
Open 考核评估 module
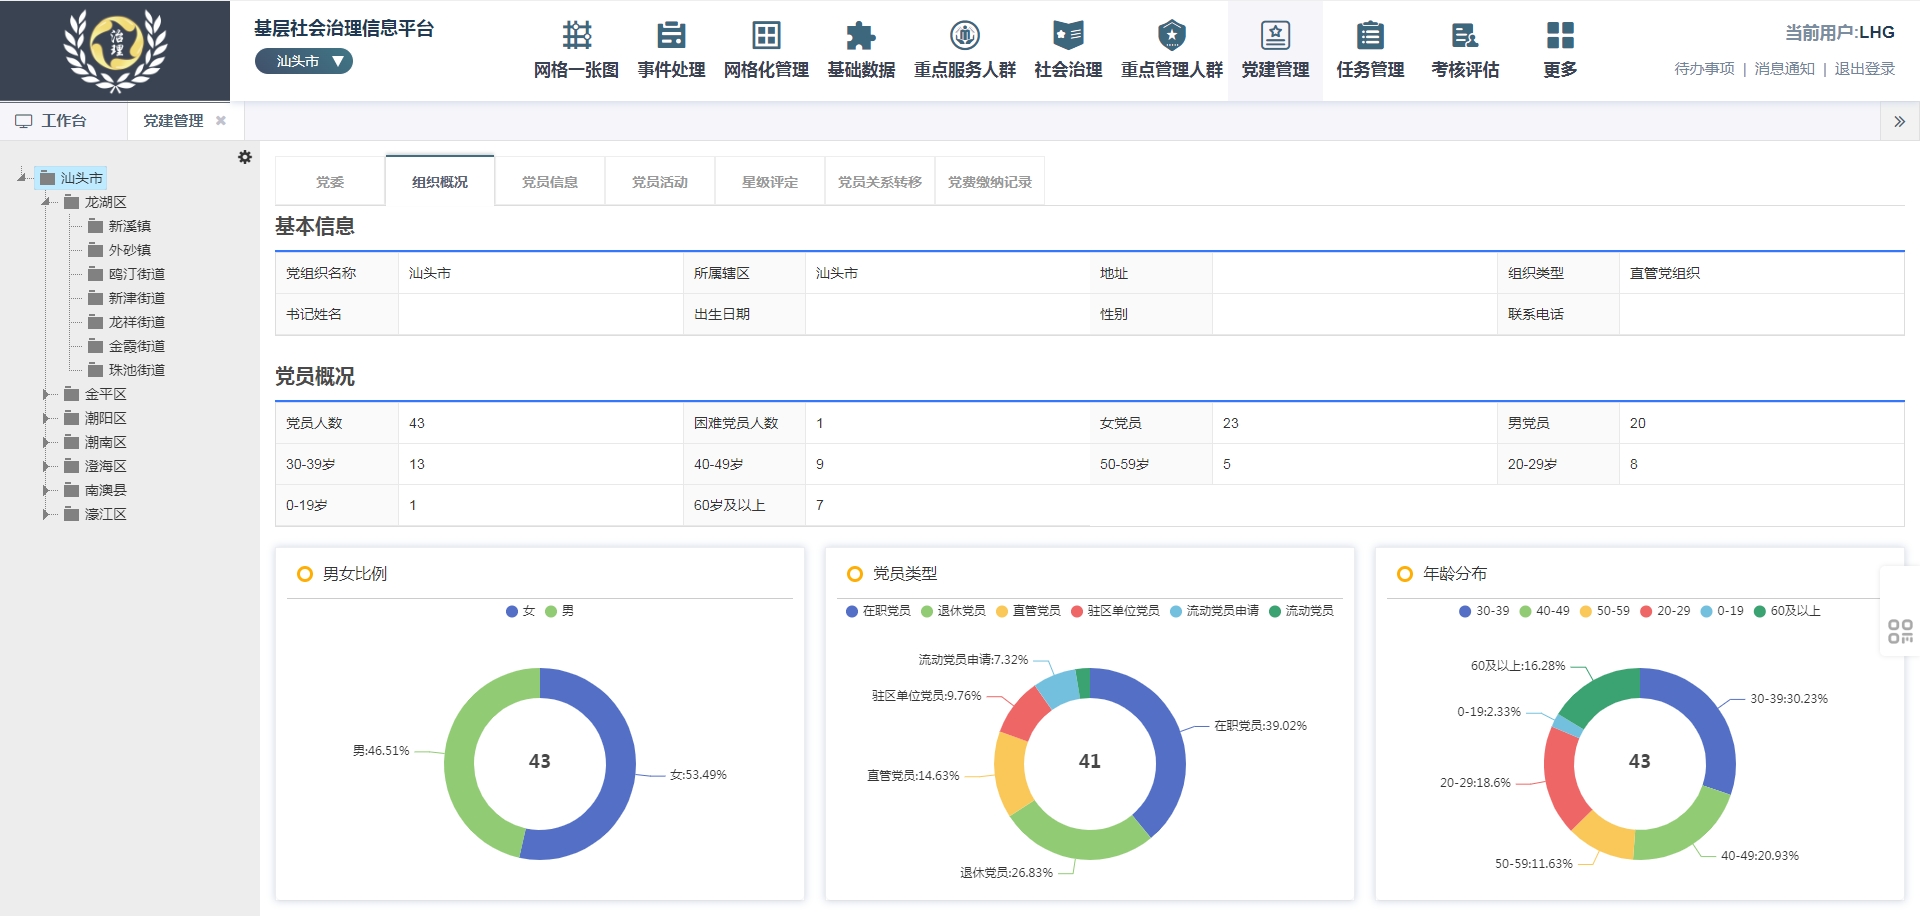click(1465, 50)
